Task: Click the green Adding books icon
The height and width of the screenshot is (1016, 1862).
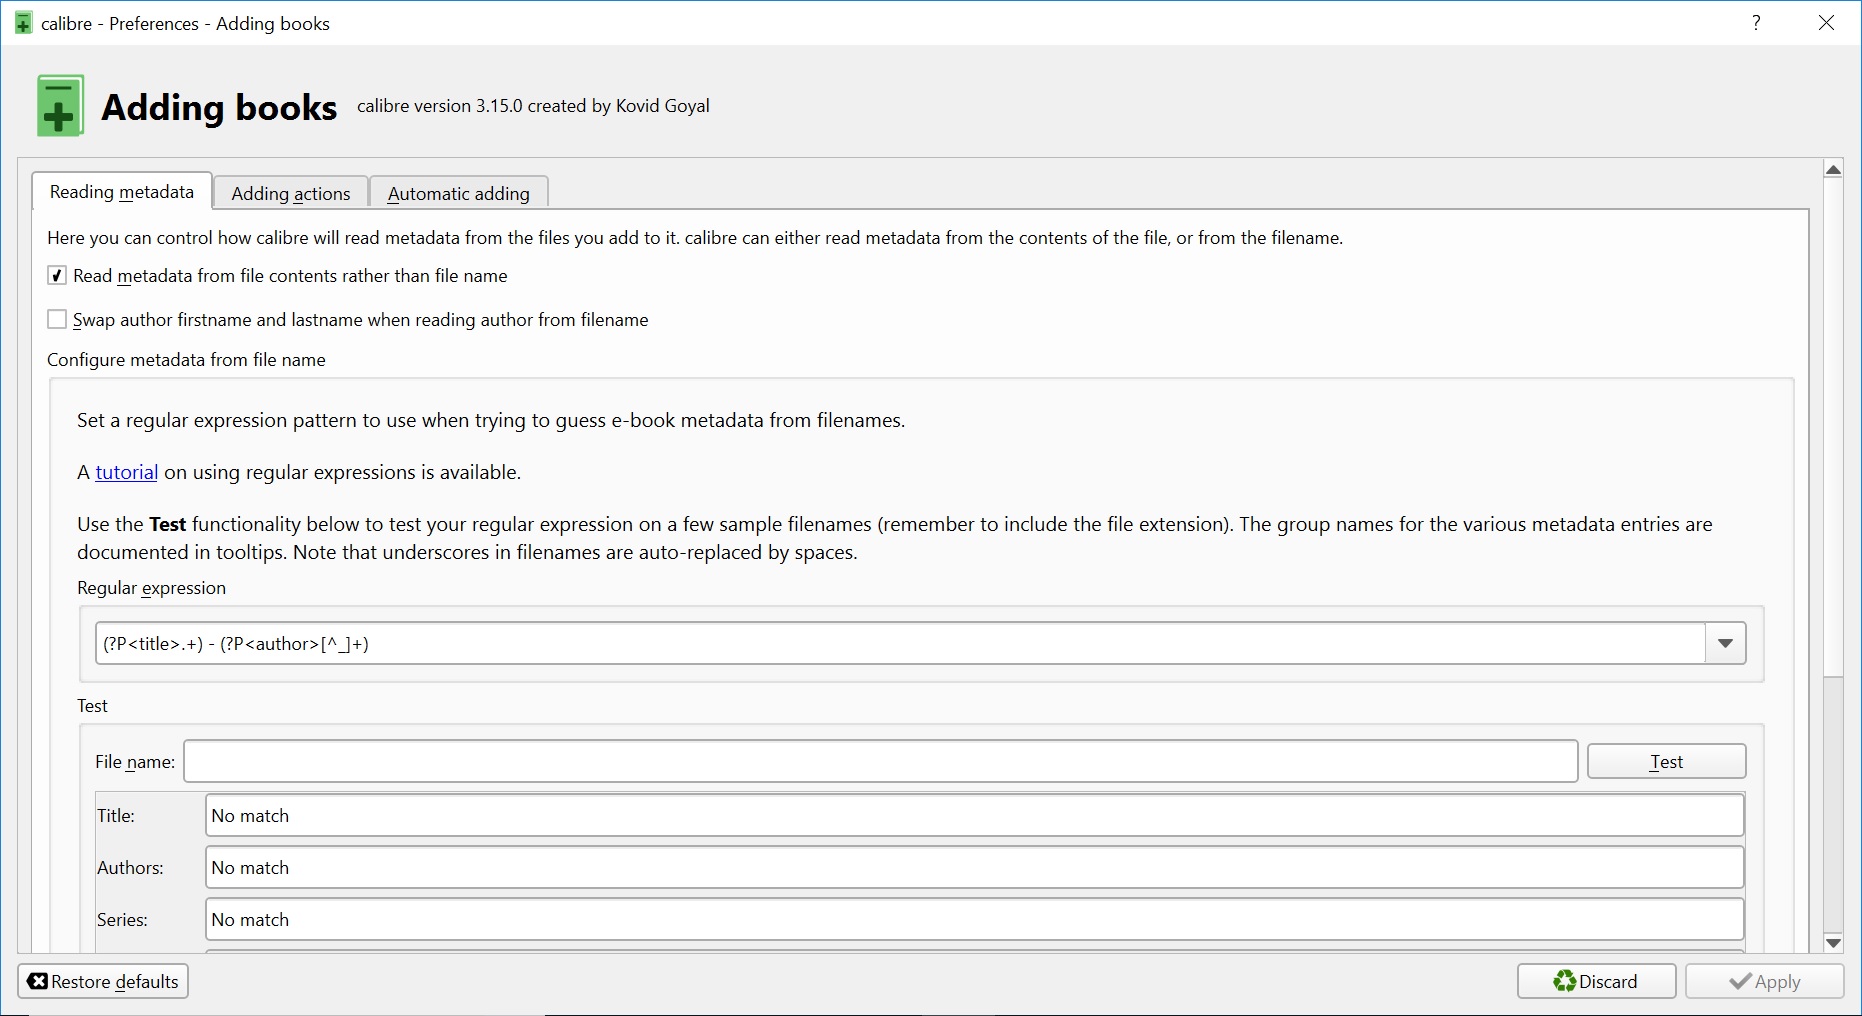Action: [x=60, y=106]
